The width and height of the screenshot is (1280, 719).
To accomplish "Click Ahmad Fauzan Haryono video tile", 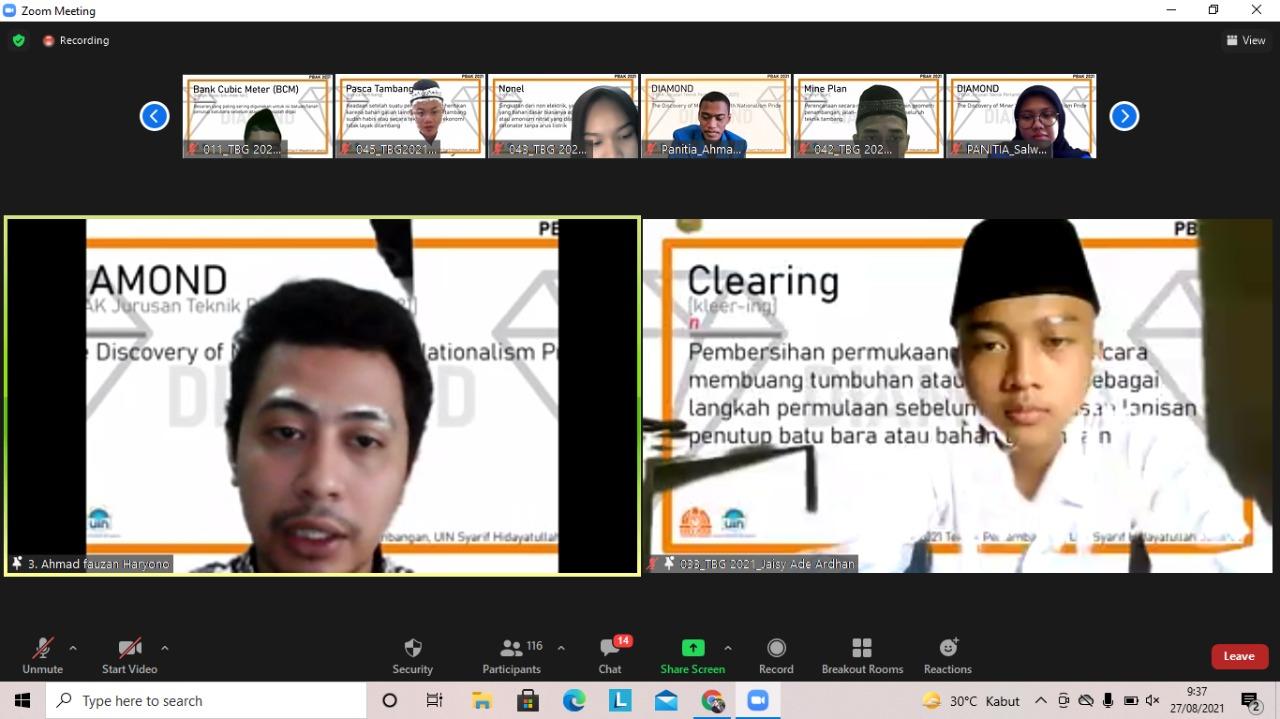I will coord(322,396).
